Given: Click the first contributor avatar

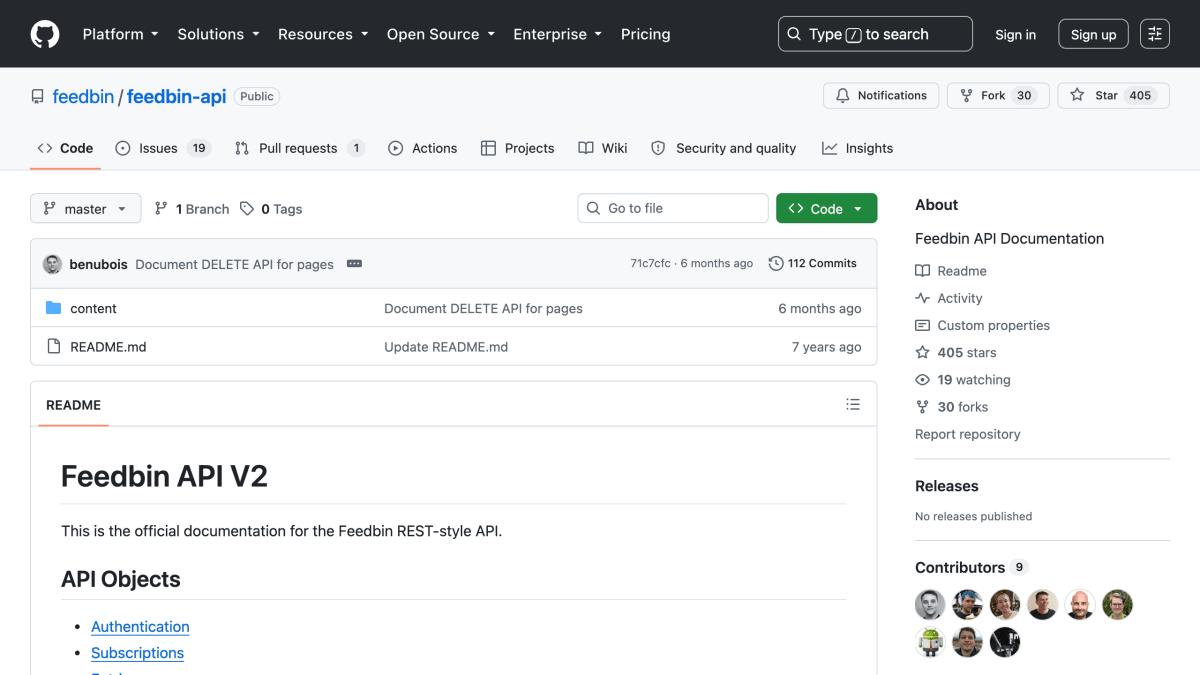Looking at the screenshot, I should pos(930,605).
